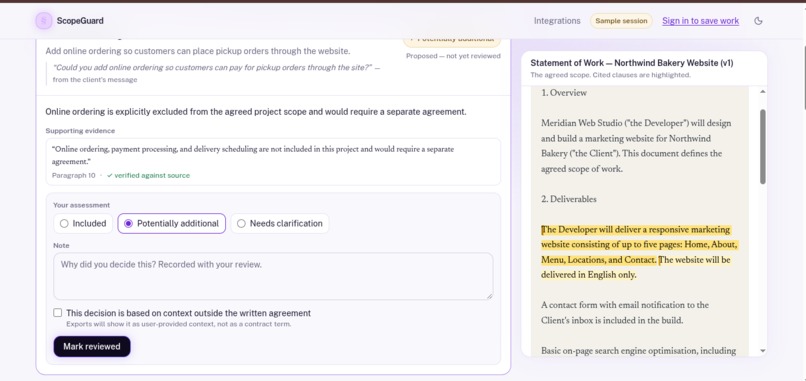The width and height of the screenshot is (806, 381).
Task: Click the 'Supporting evidence' label
Action: click(x=80, y=131)
